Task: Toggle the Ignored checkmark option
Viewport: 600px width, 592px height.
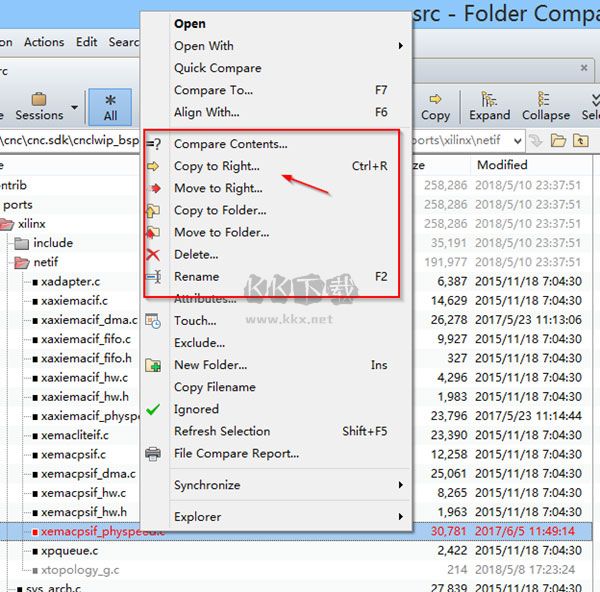Action: [153, 409]
